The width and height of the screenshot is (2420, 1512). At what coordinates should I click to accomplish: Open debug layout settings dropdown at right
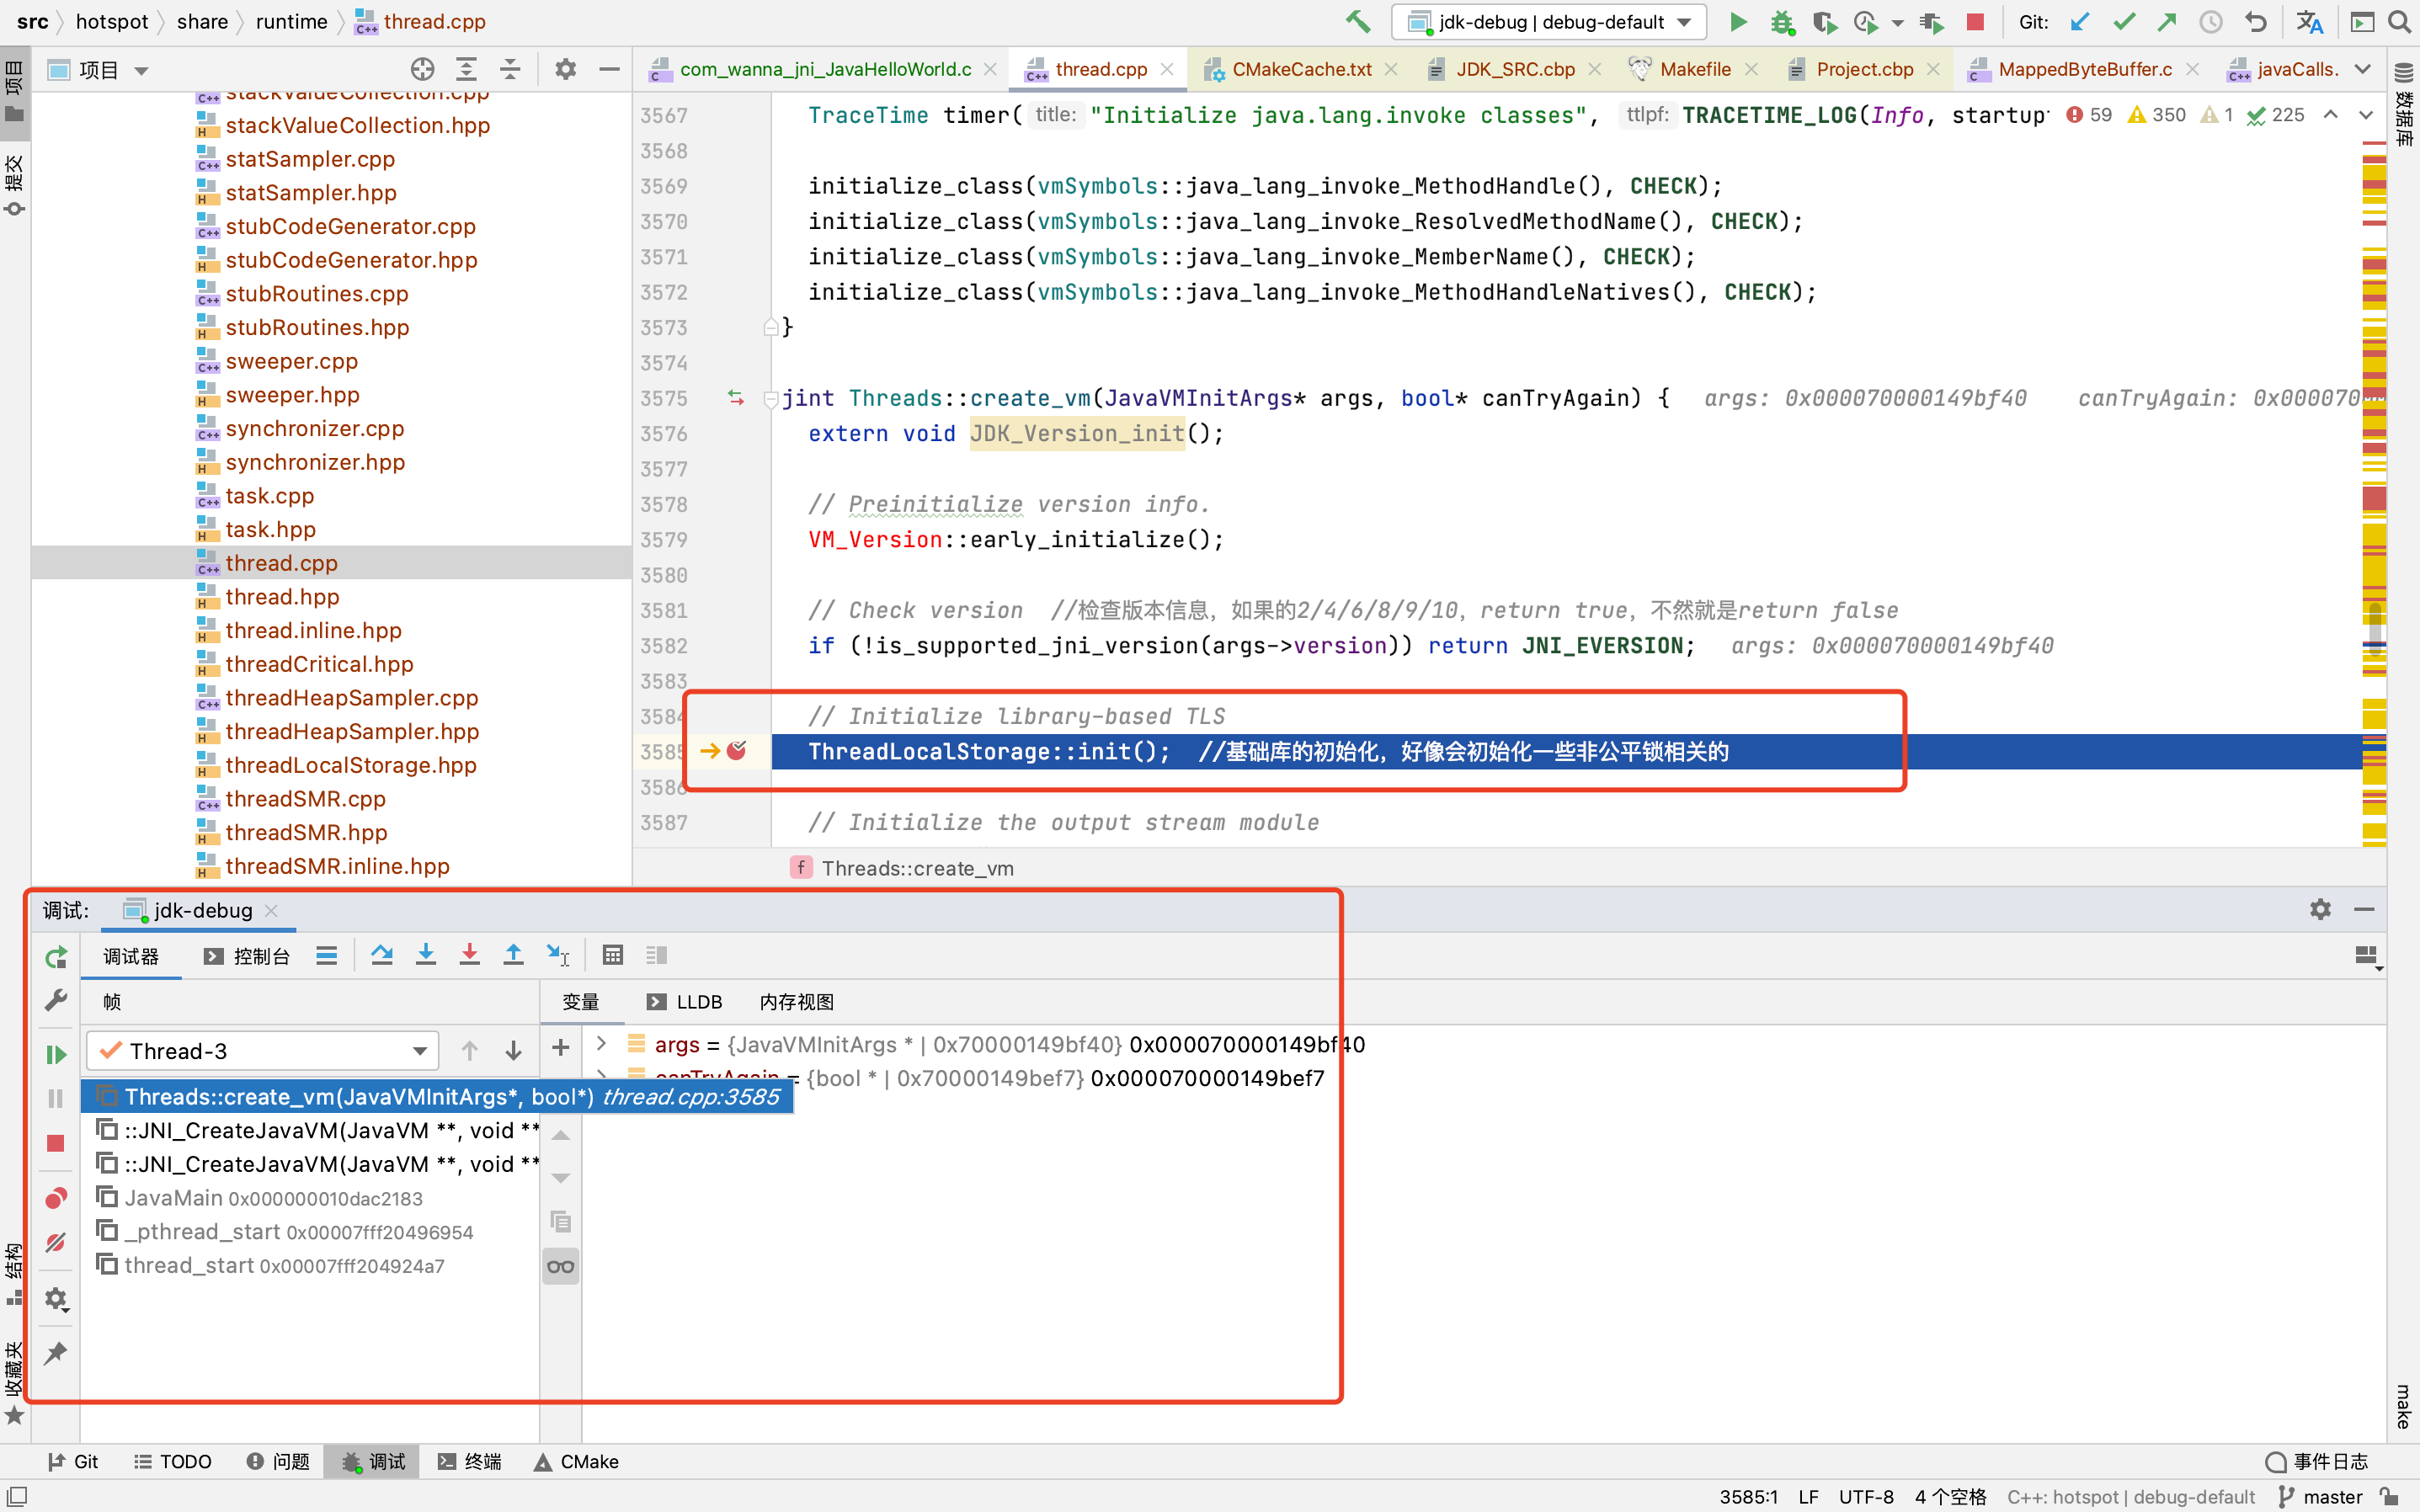point(2367,956)
